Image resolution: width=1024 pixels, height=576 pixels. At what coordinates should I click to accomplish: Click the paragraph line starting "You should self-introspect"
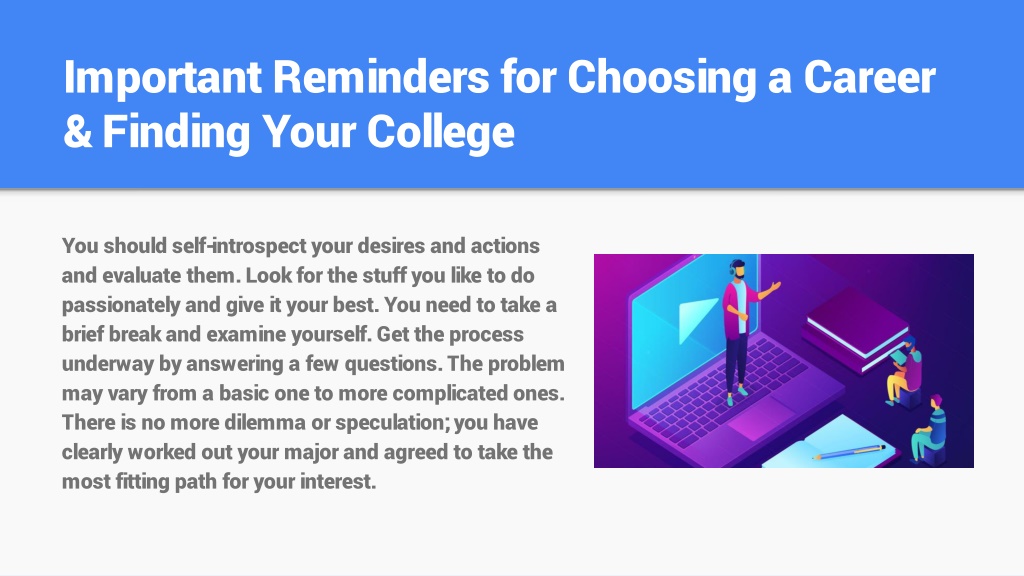coord(301,246)
